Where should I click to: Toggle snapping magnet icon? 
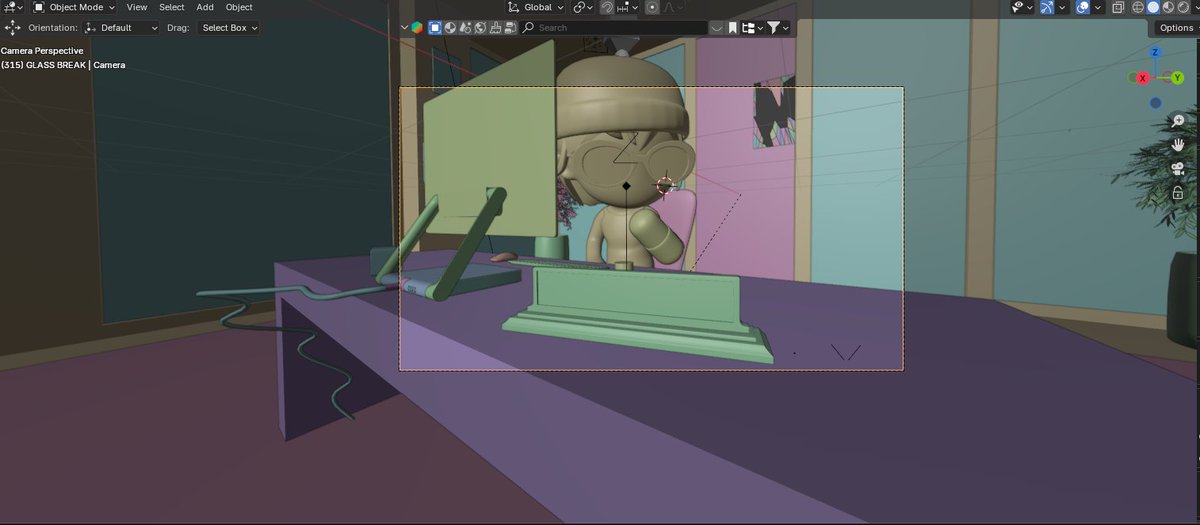607,7
